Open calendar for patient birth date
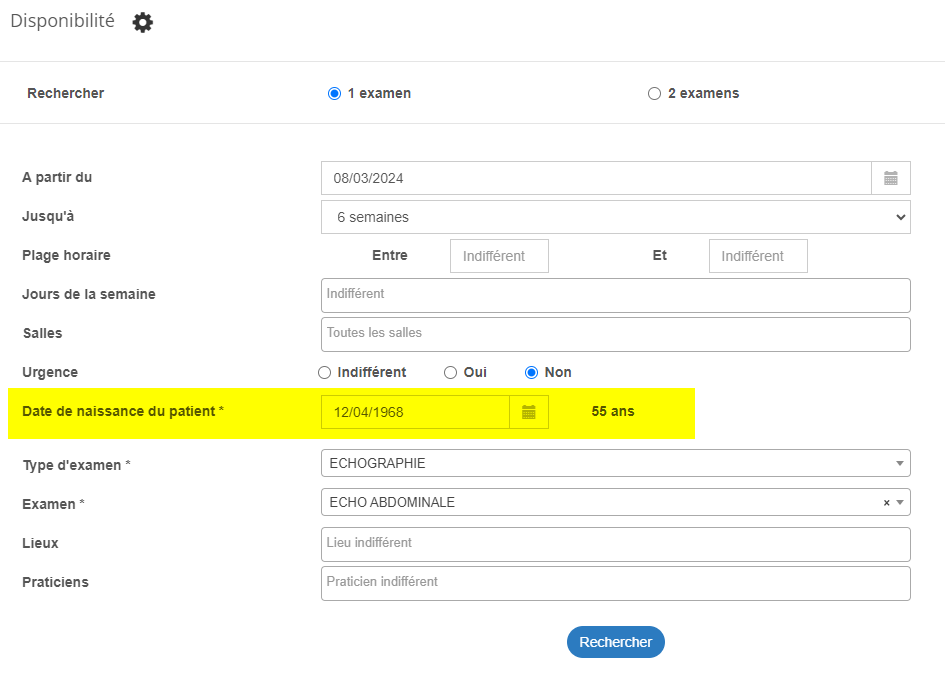 click(x=529, y=412)
